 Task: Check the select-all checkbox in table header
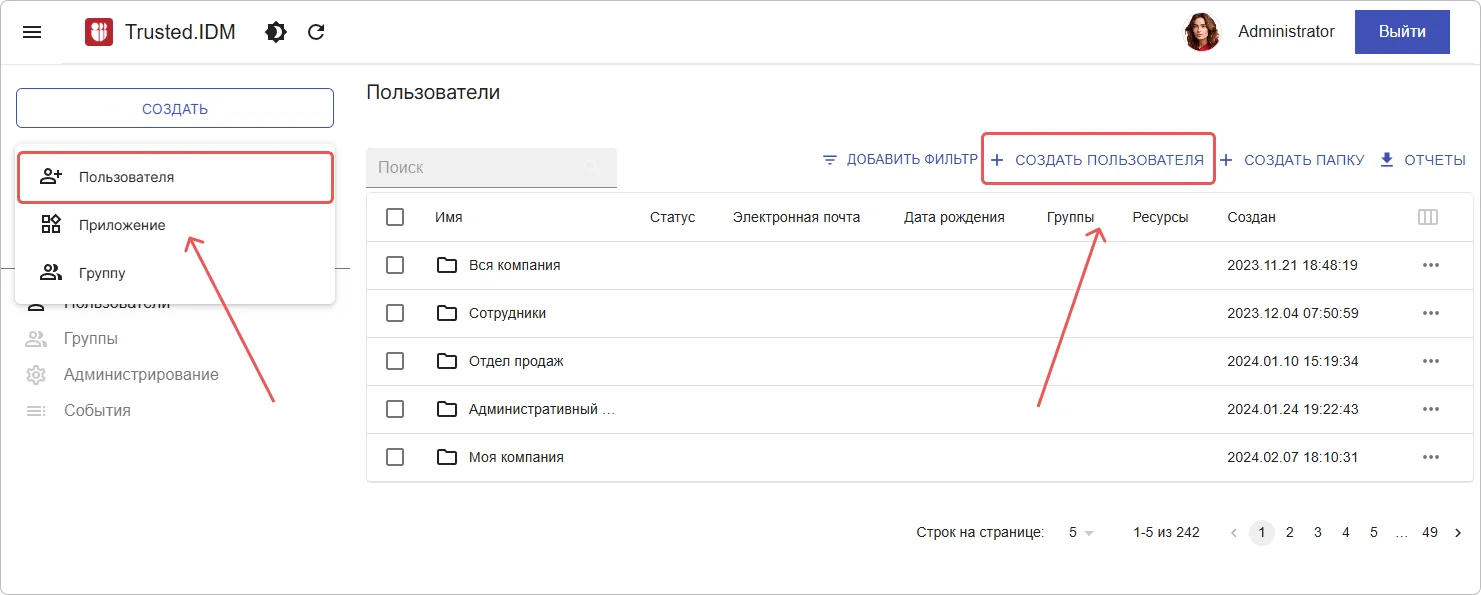coord(395,216)
